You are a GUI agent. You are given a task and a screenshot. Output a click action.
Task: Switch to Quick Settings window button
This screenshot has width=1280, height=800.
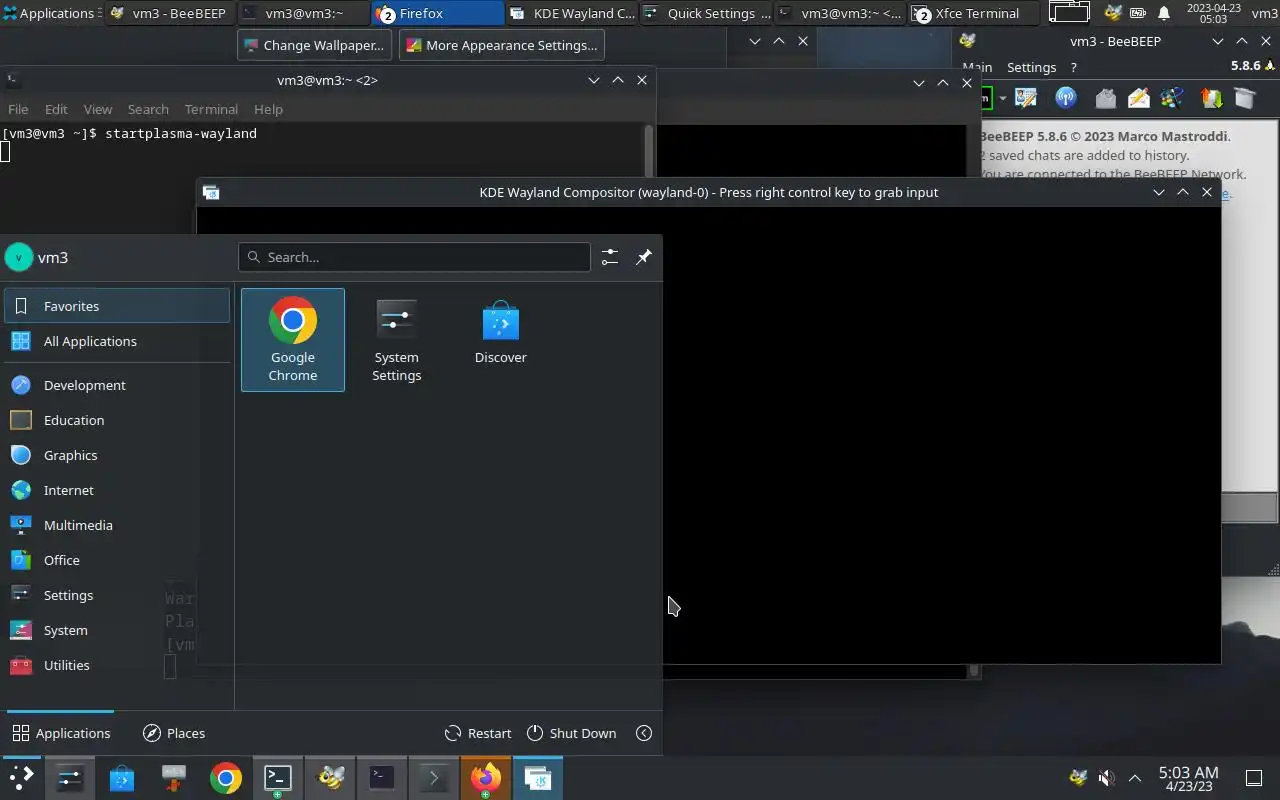705,13
